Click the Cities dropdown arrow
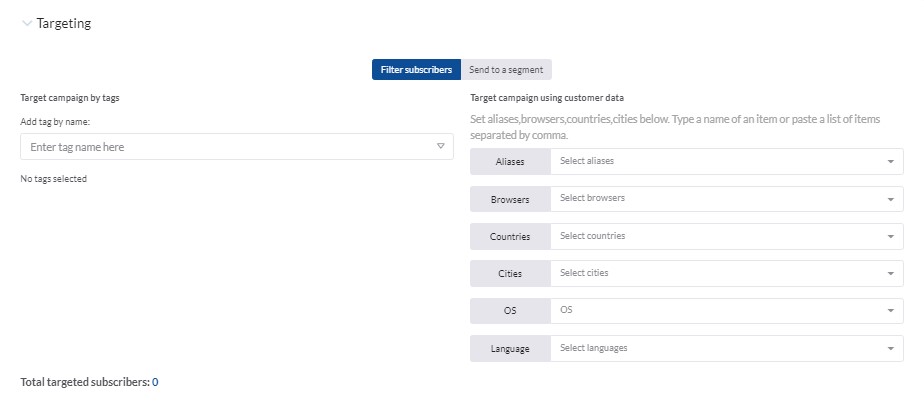This screenshot has height=406, width=924. (890, 273)
